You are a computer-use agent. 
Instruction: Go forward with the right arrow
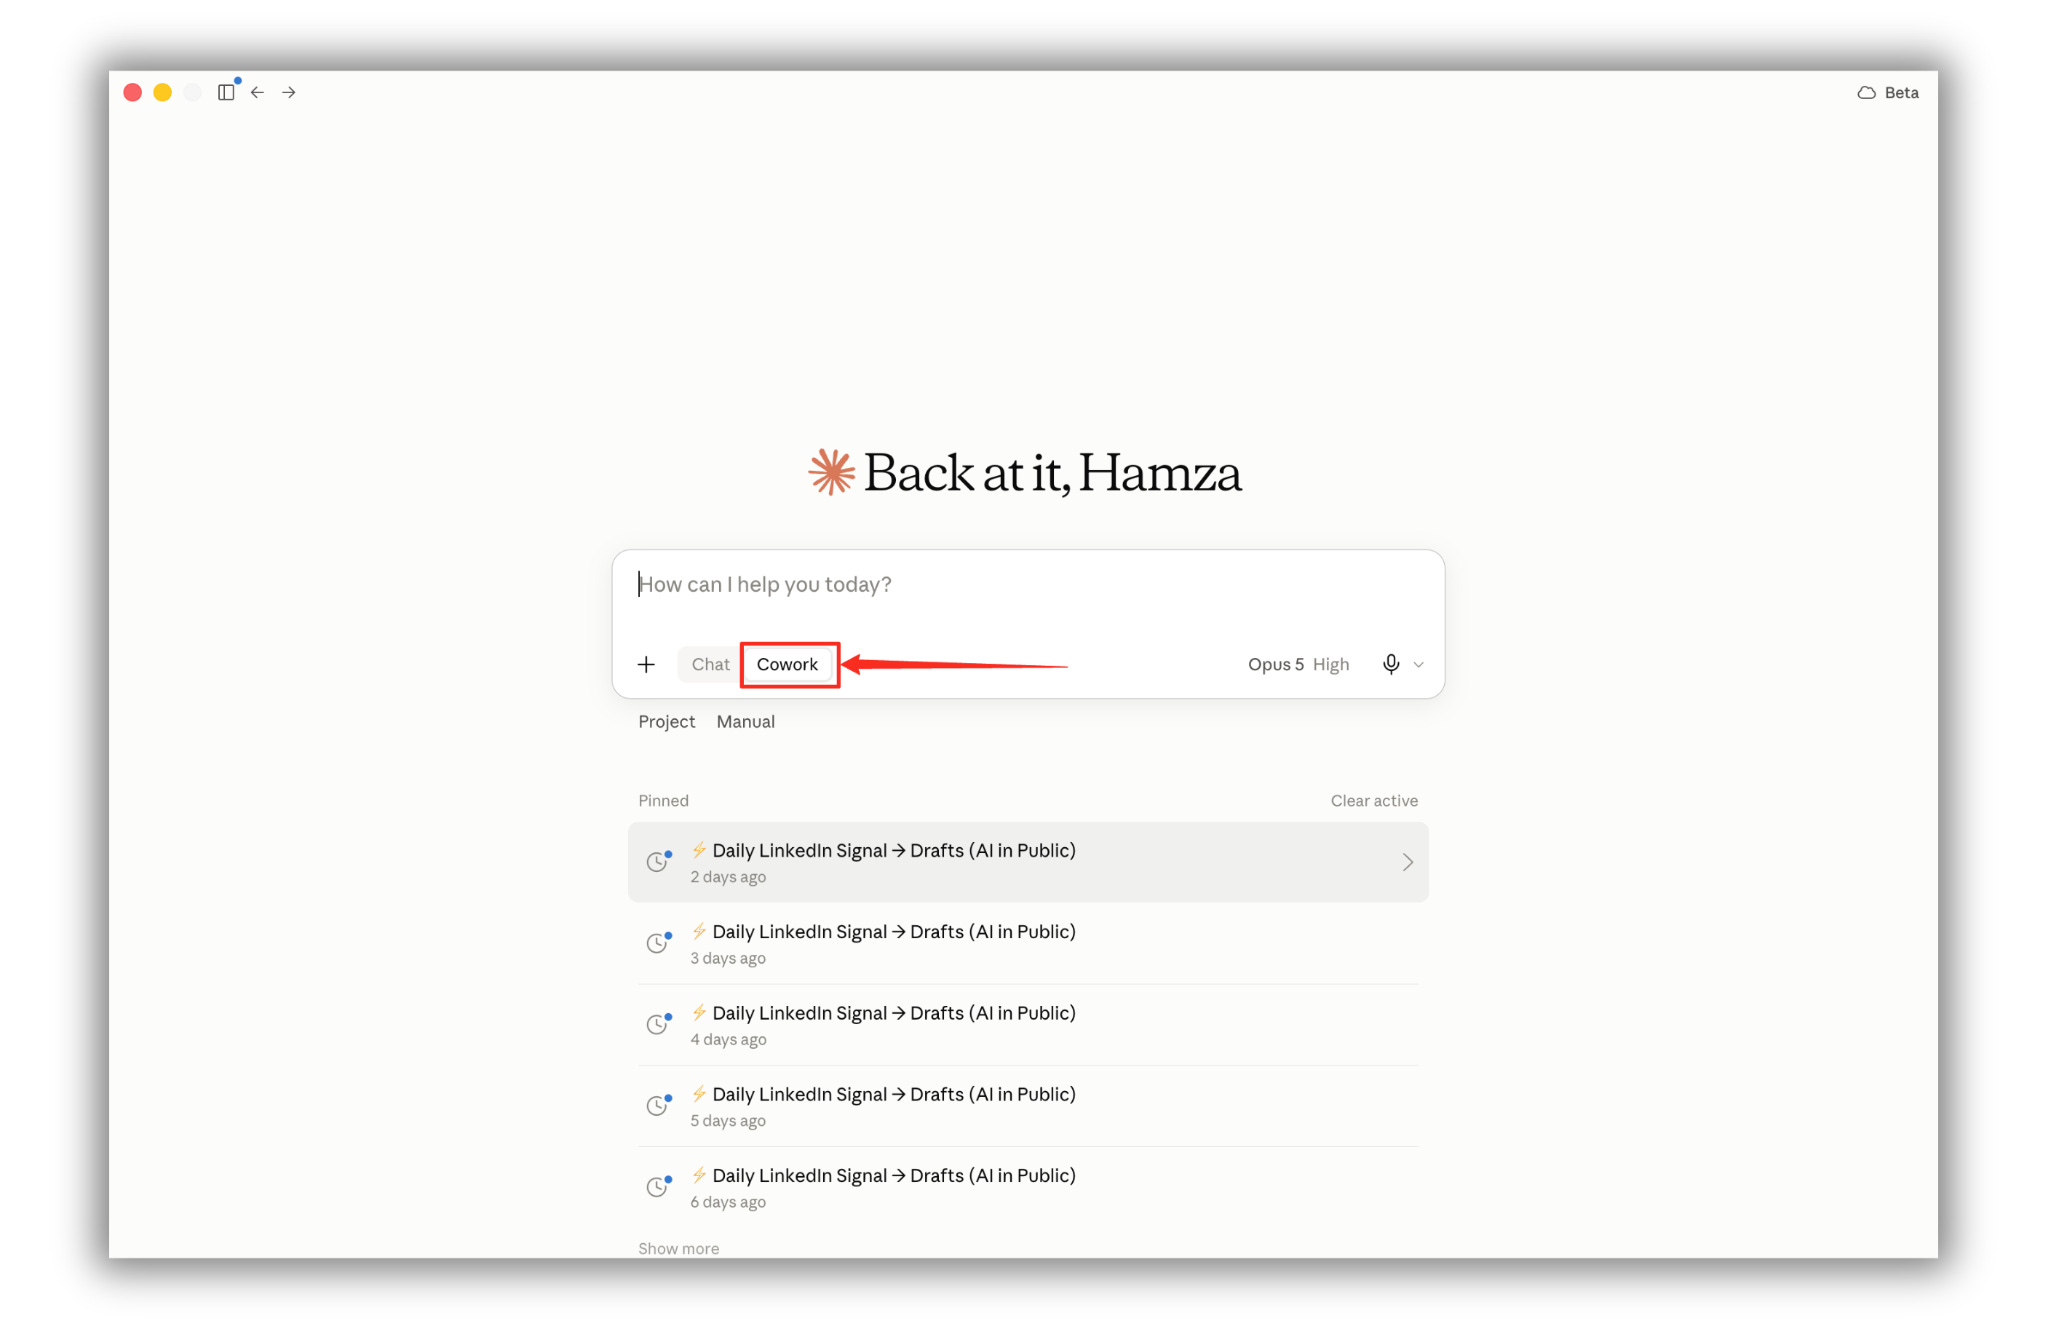pos(289,92)
